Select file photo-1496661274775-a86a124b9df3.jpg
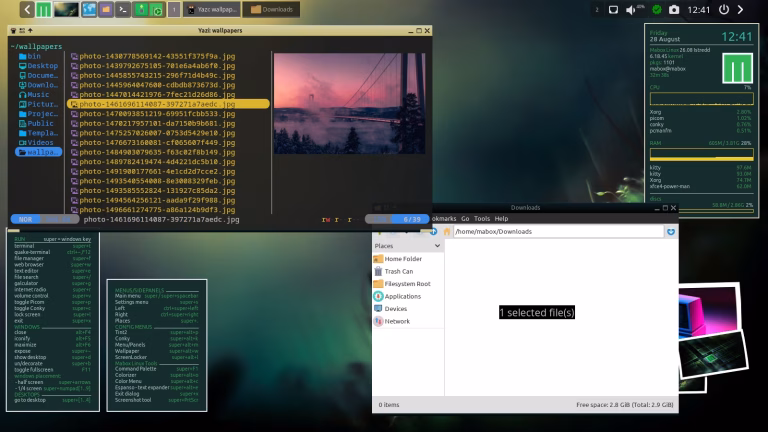768x432 pixels. (153, 210)
